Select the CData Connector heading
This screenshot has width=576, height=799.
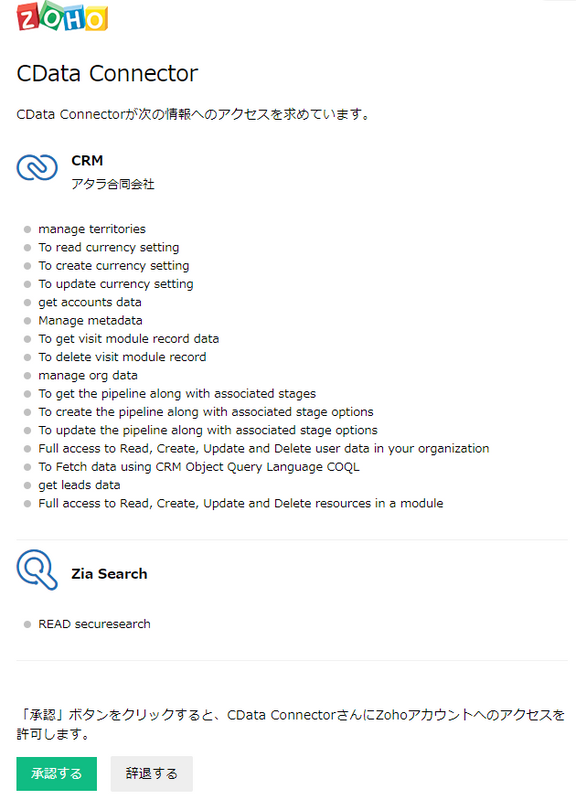point(107,73)
